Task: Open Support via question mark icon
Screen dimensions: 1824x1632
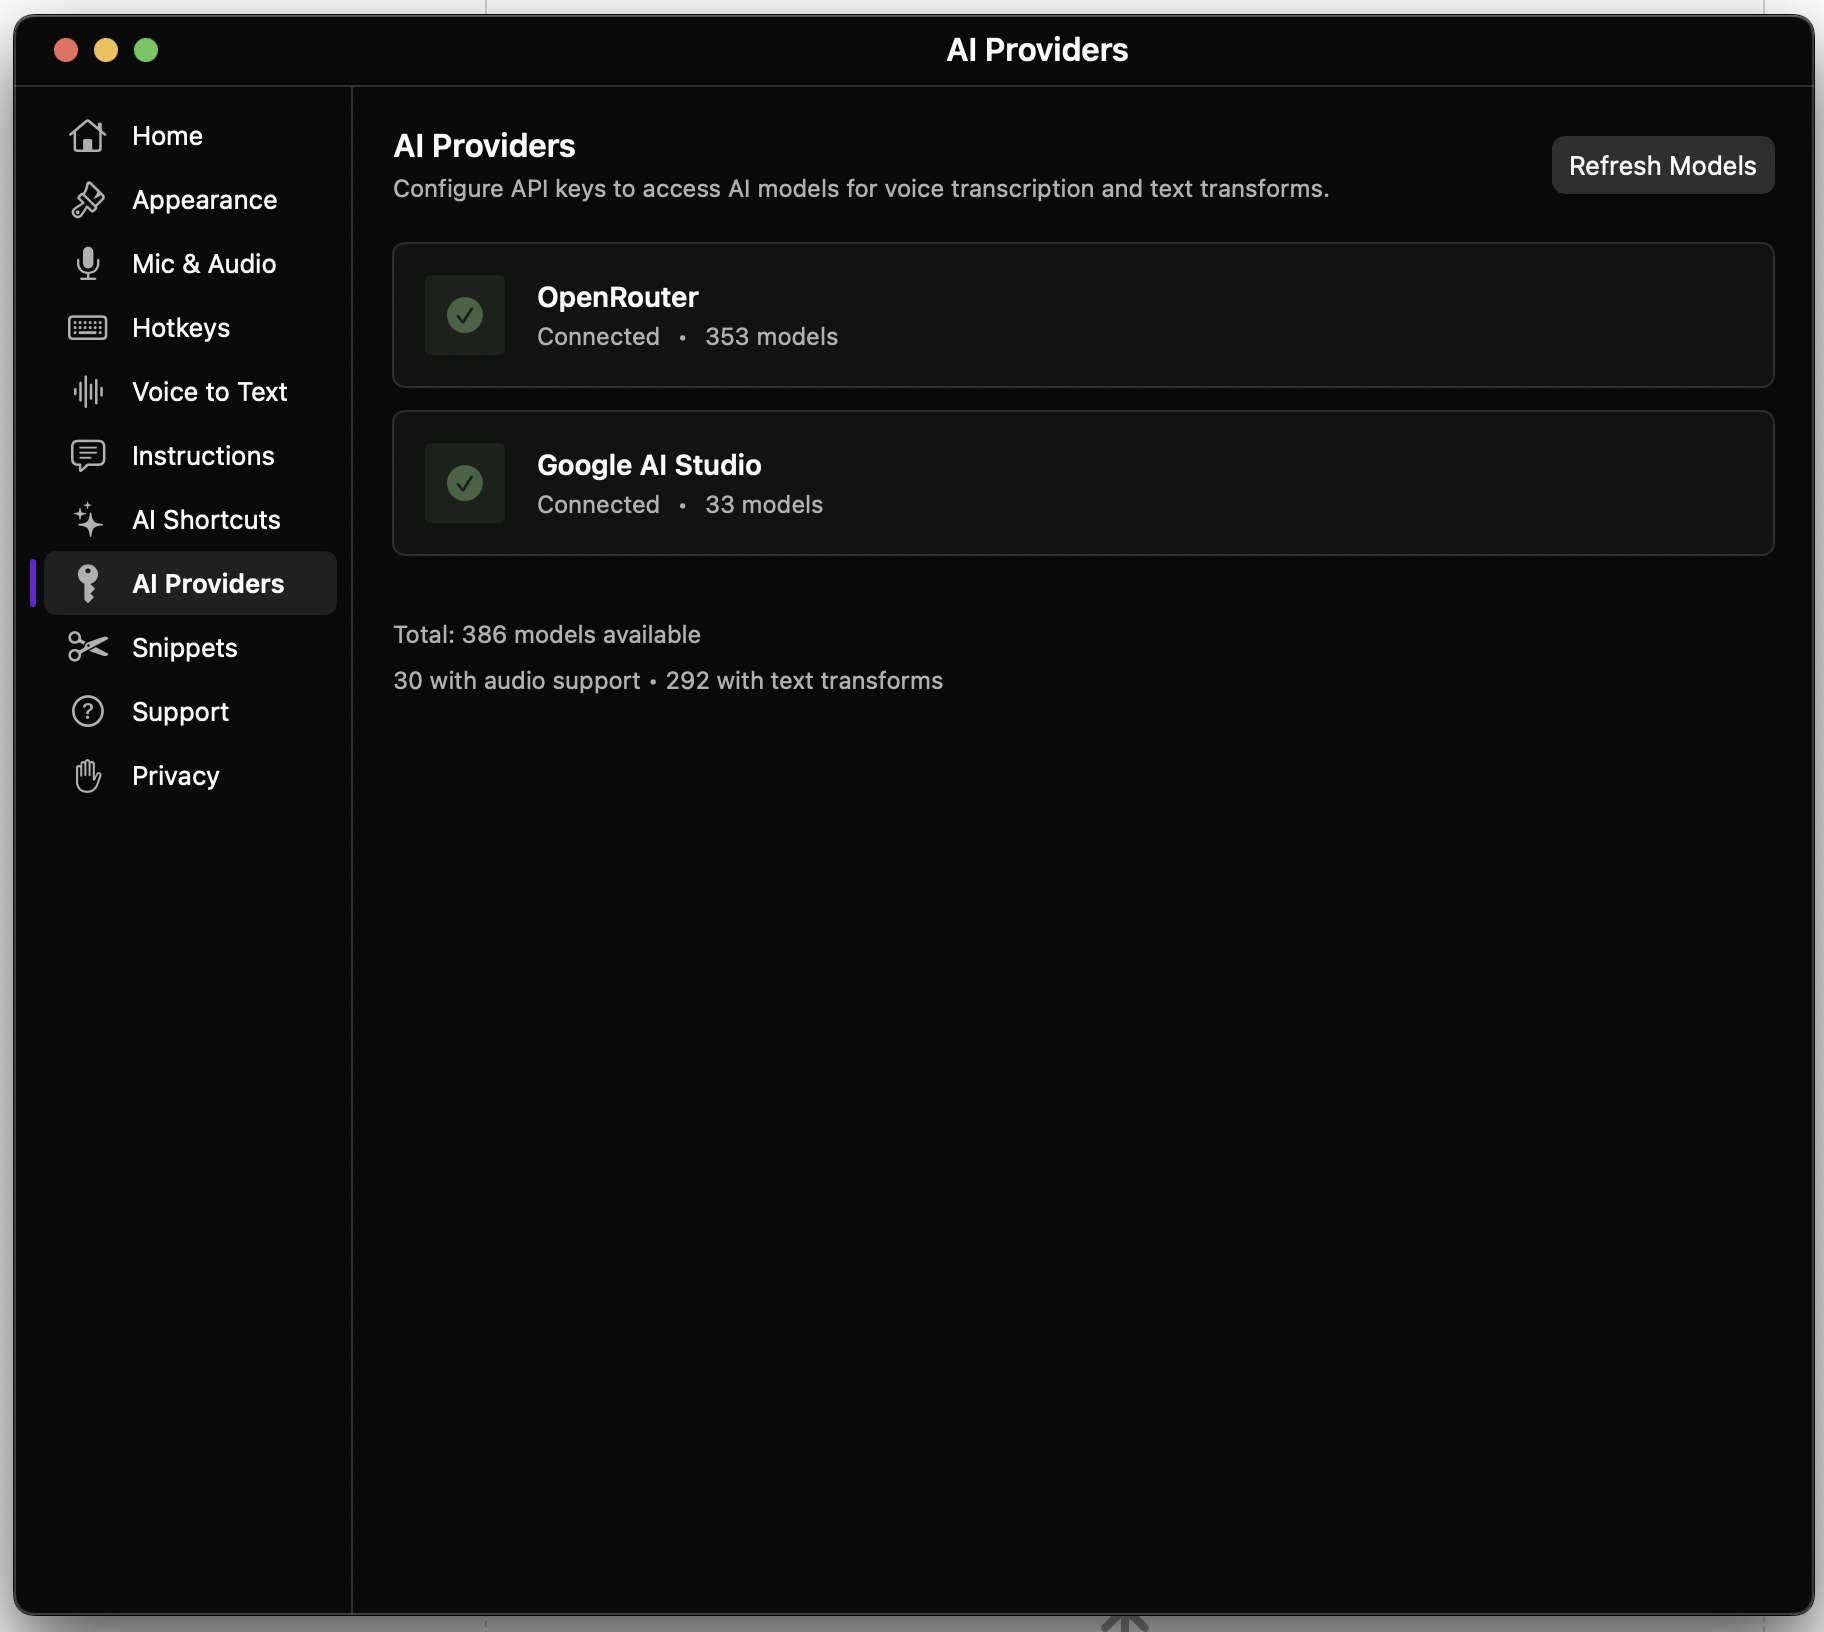Action: tap(88, 711)
